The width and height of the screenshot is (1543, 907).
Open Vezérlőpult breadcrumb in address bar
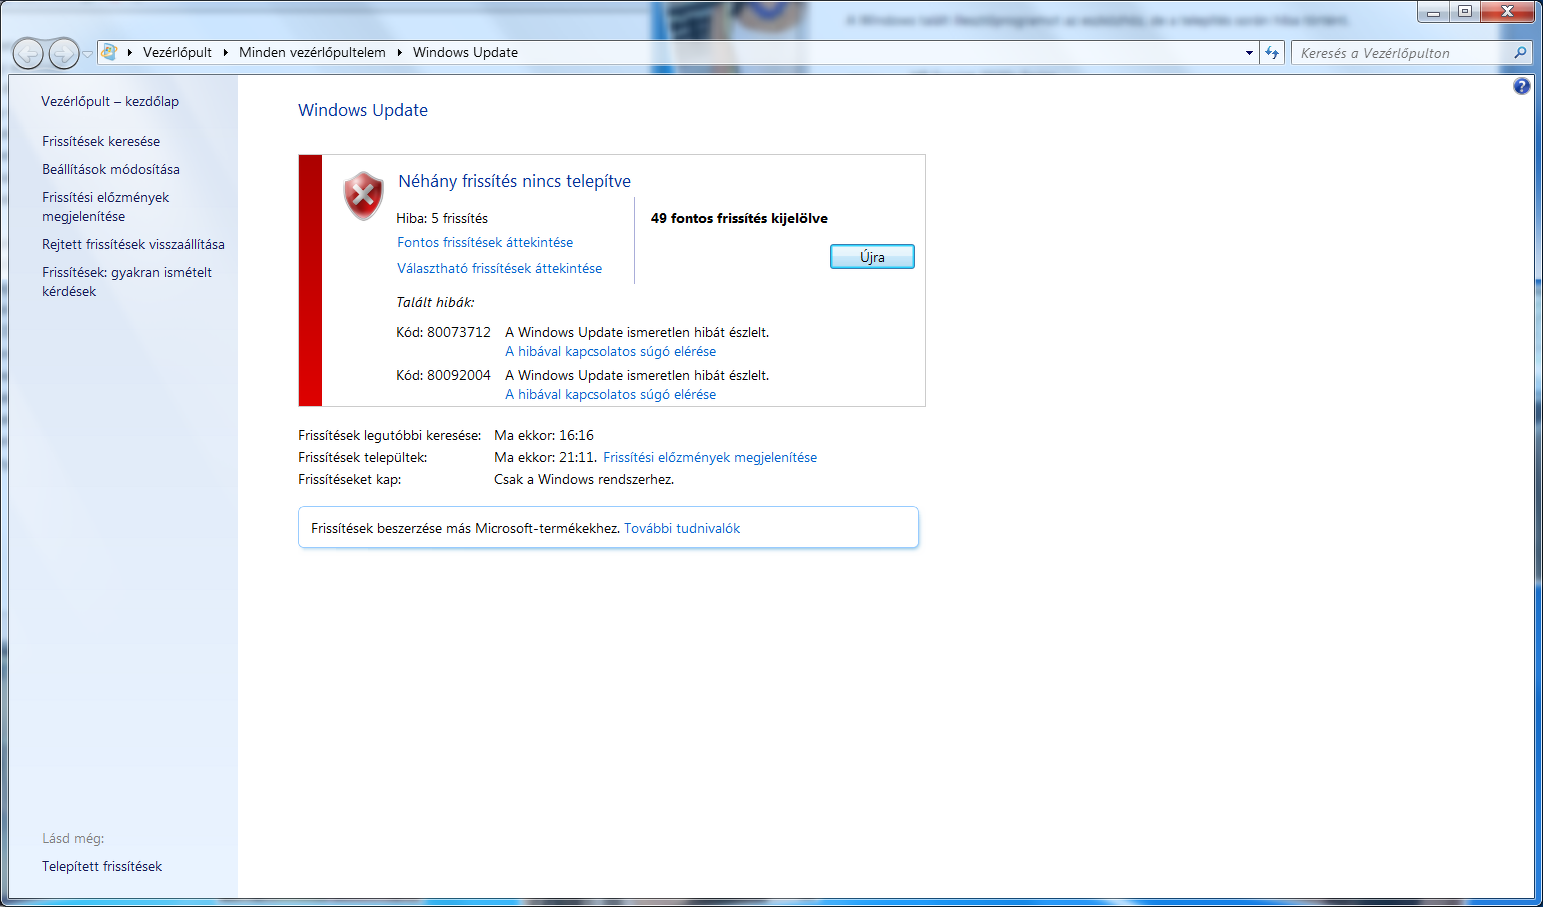[177, 53]
